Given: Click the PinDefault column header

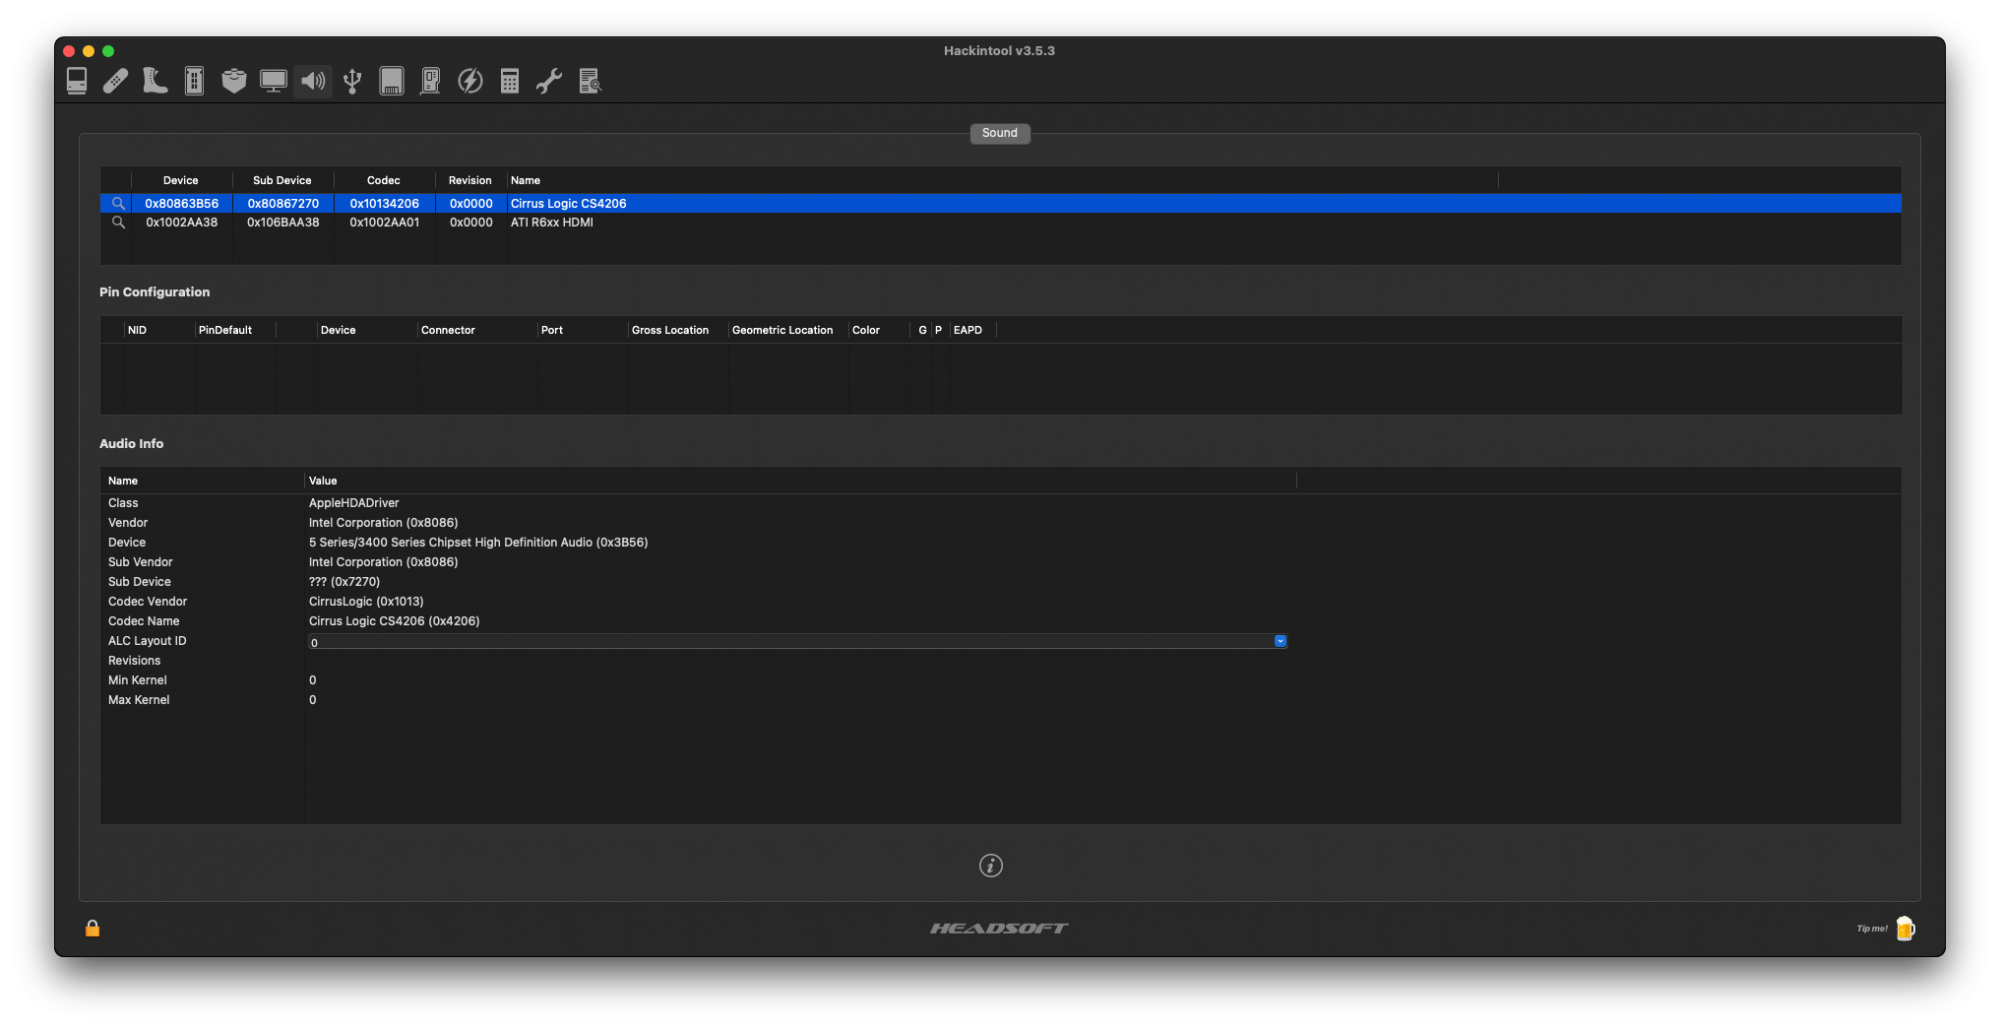Looking at the screenshot, I should click(x=225, y=330).
